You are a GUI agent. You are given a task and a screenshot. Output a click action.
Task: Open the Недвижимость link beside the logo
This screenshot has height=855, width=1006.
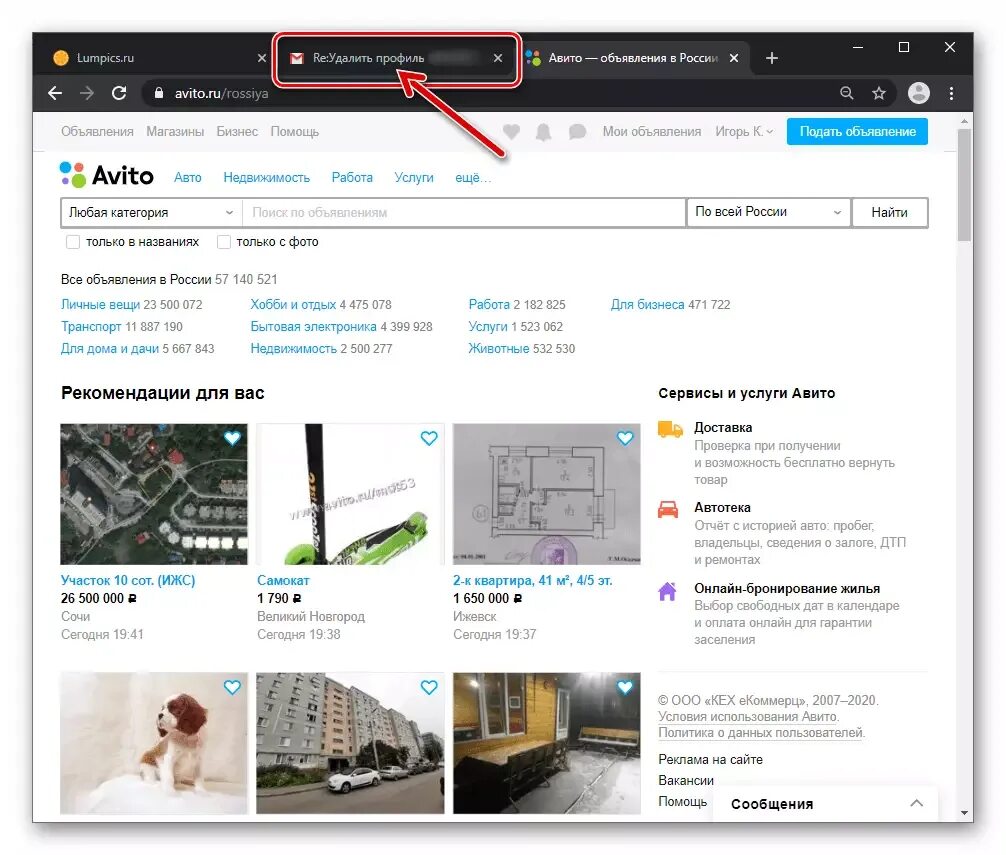tap(266, 178)
